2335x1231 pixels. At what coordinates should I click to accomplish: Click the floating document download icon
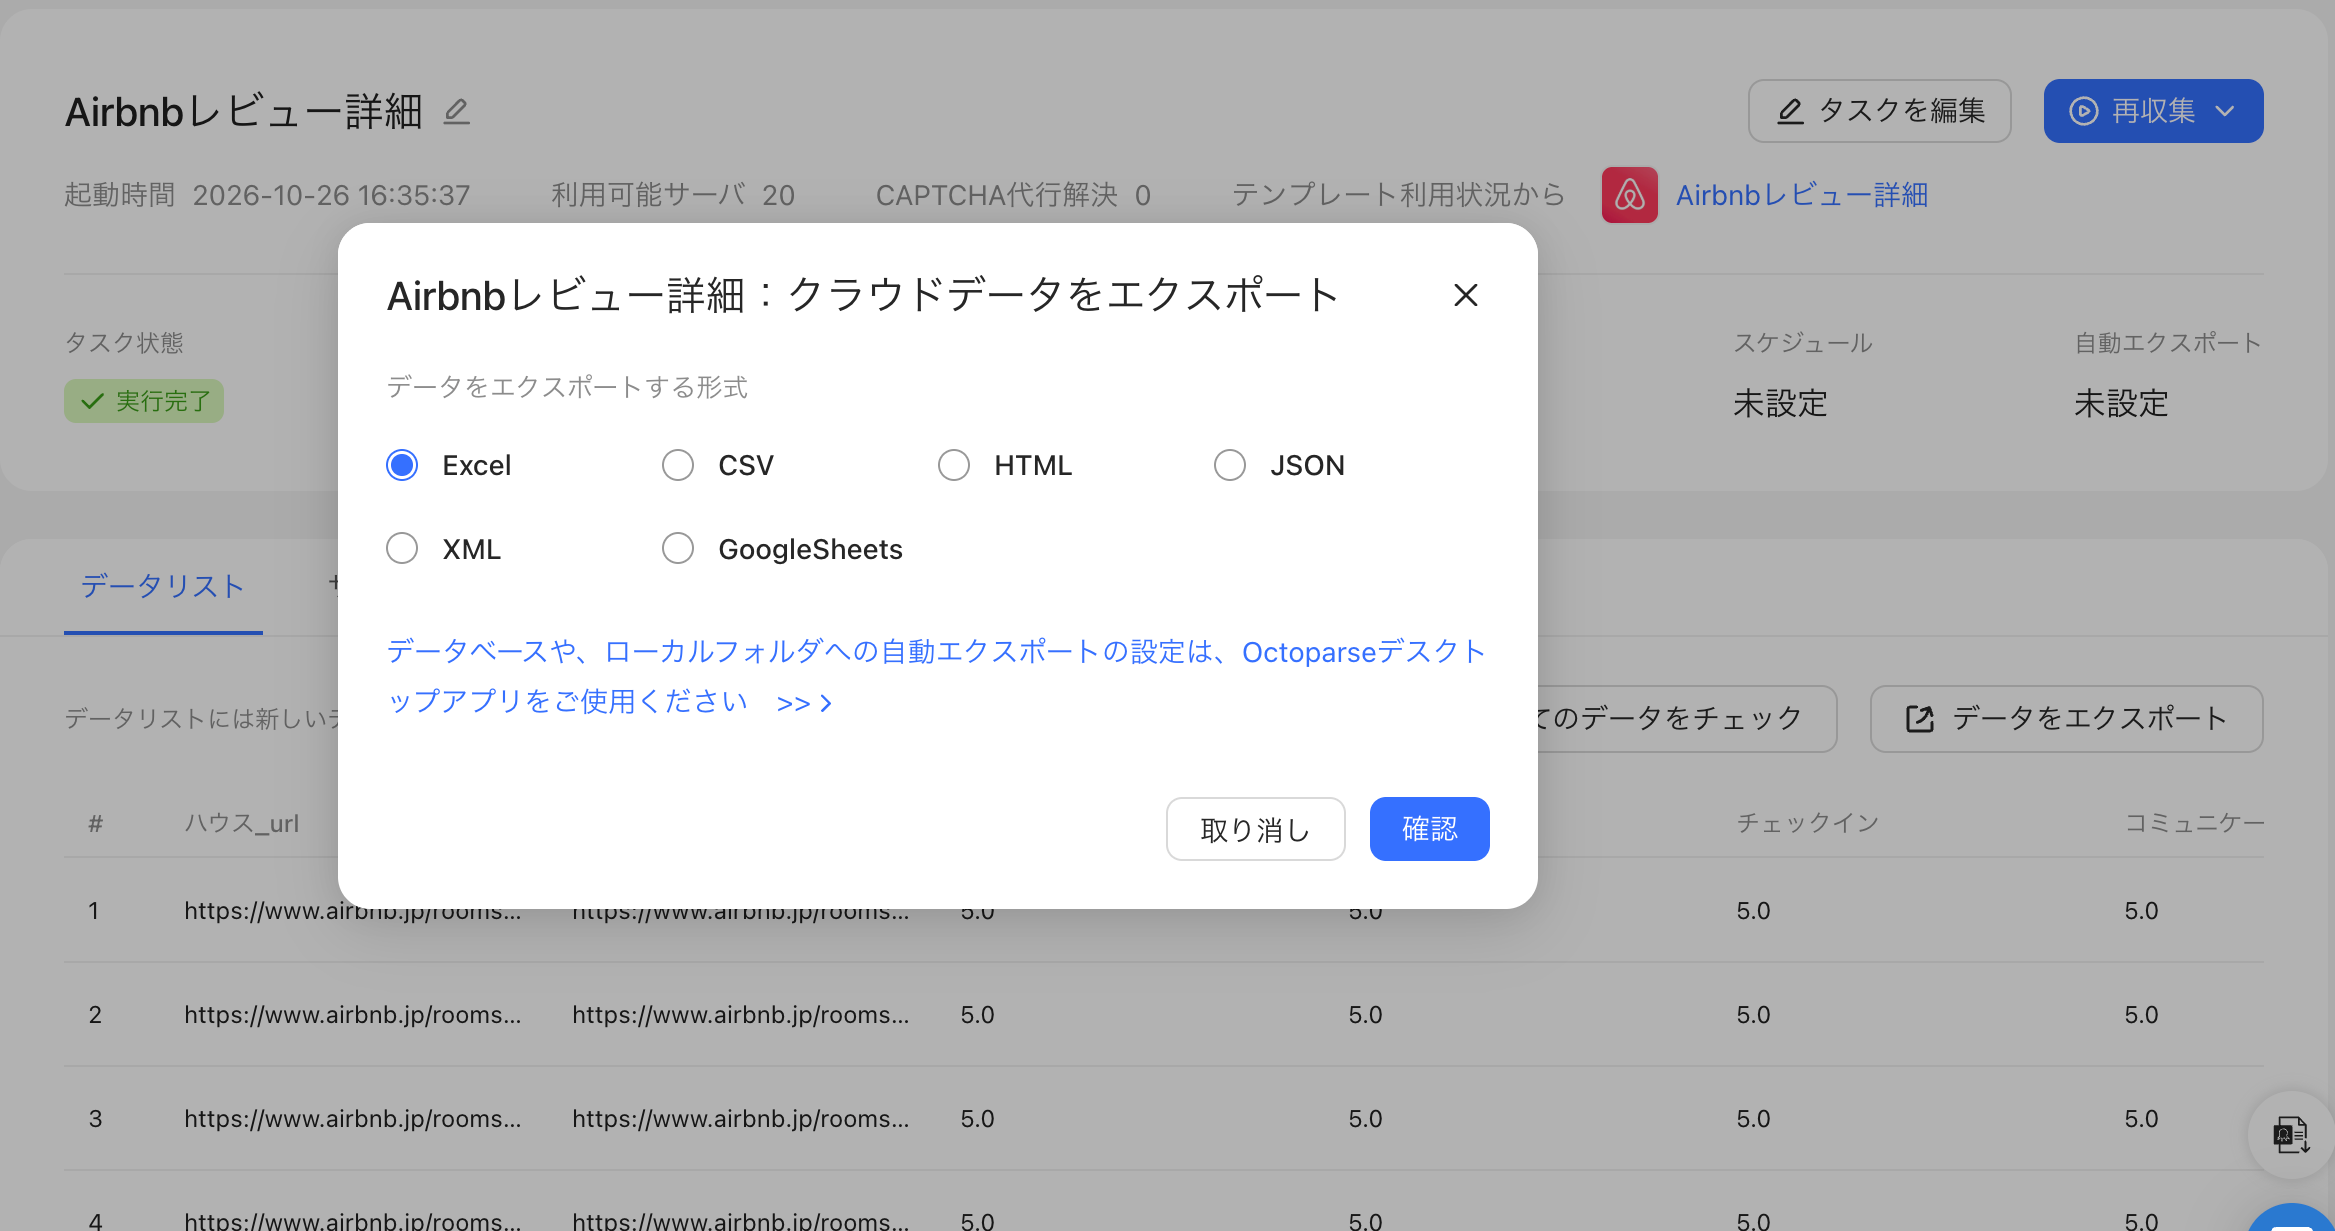click(x=2290, y=1135)
